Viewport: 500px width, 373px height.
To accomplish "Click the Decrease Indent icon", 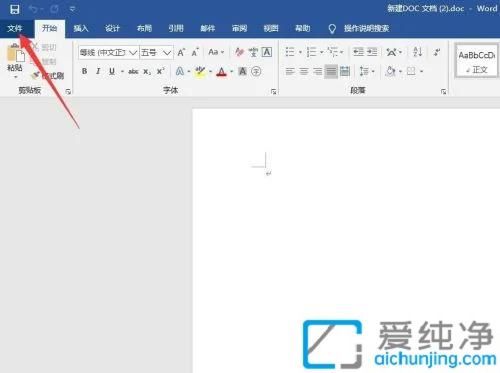I will [358, 52].
